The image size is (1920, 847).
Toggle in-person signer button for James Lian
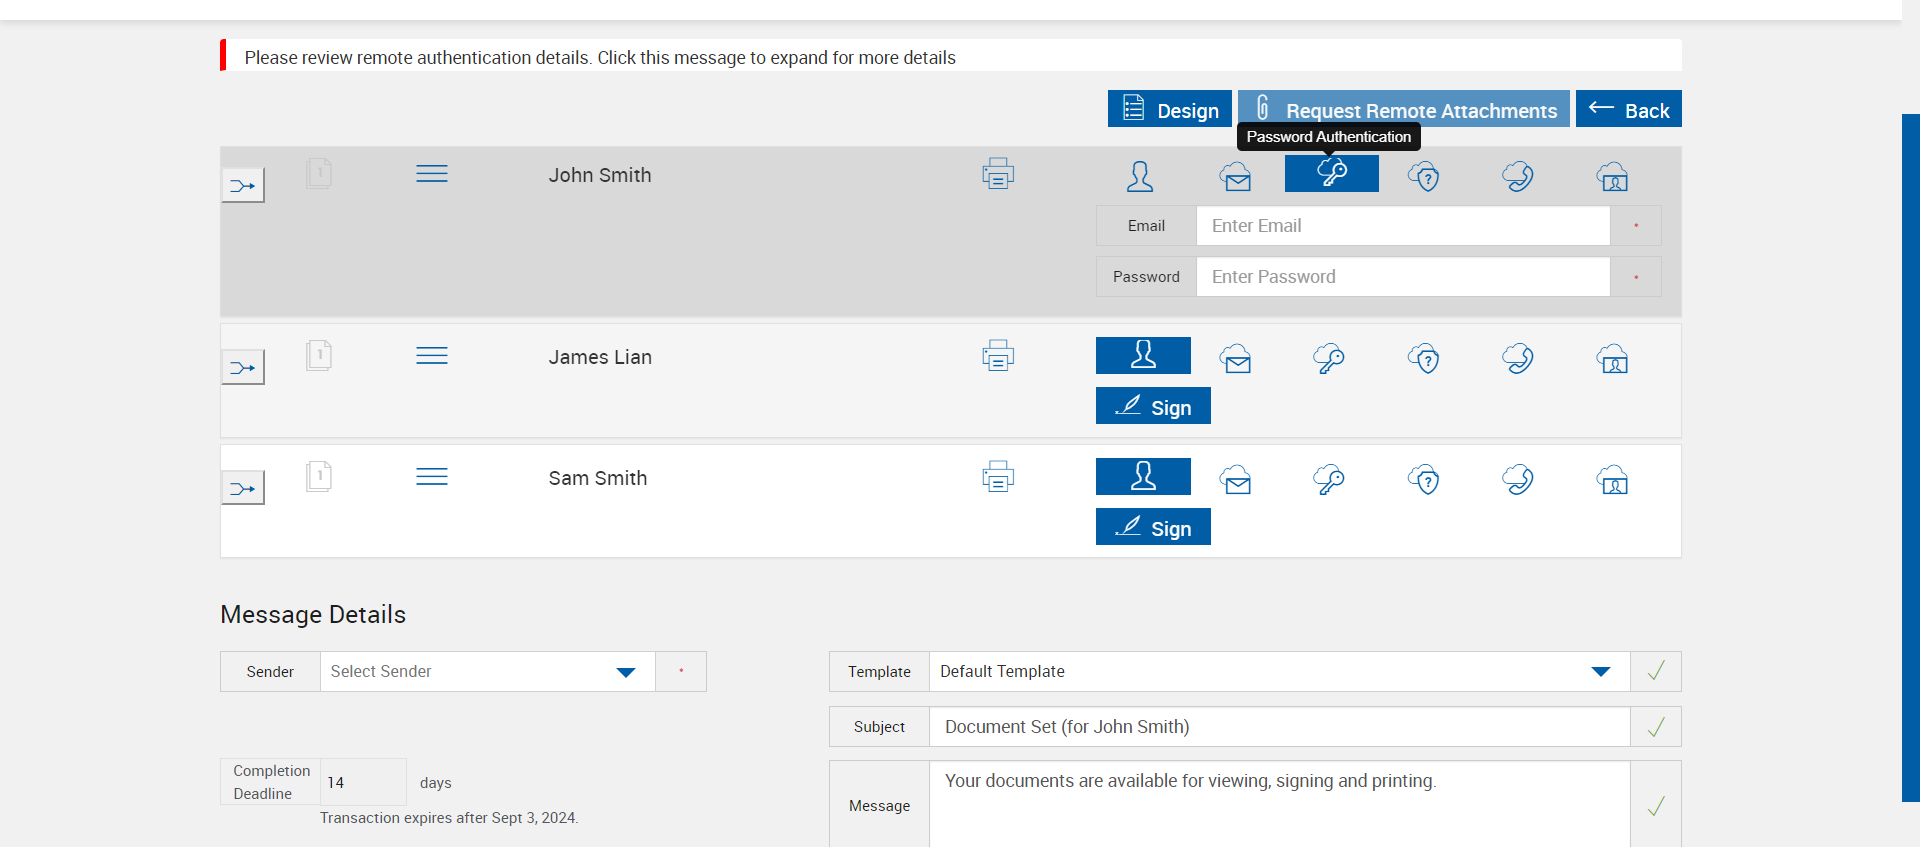1143,355
